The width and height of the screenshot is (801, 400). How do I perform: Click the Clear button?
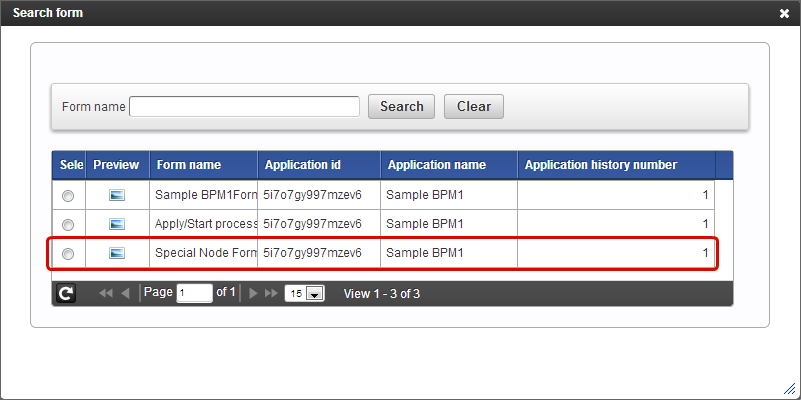pos(474,106)
